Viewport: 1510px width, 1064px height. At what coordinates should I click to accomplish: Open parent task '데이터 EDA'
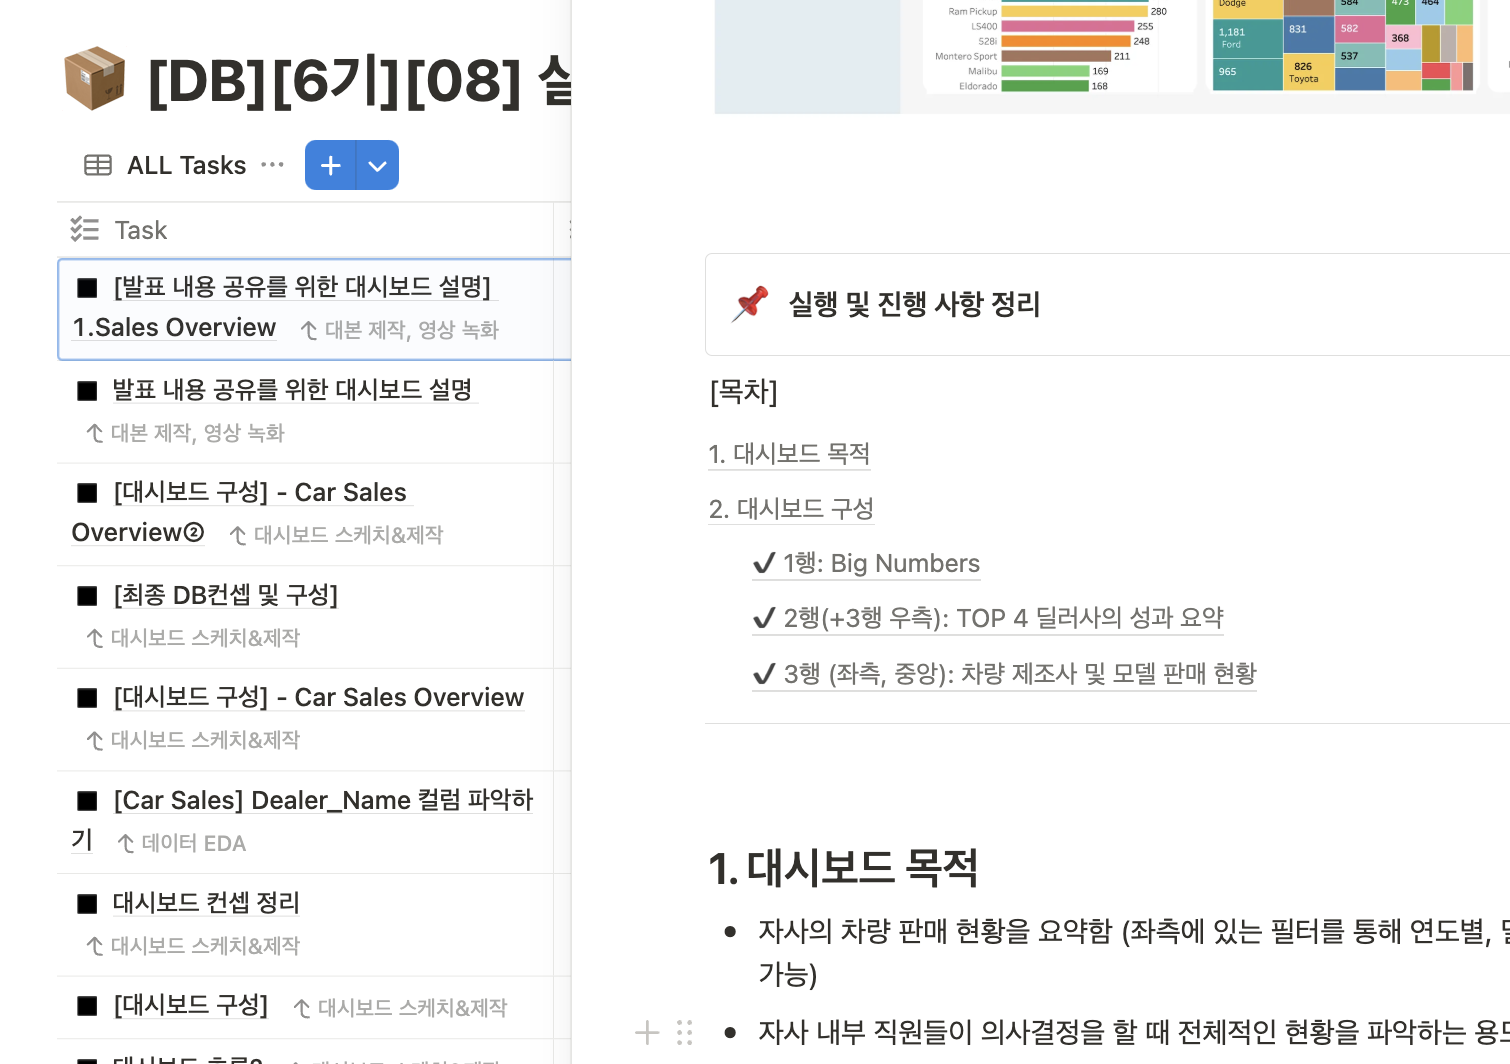pos(182,843)
